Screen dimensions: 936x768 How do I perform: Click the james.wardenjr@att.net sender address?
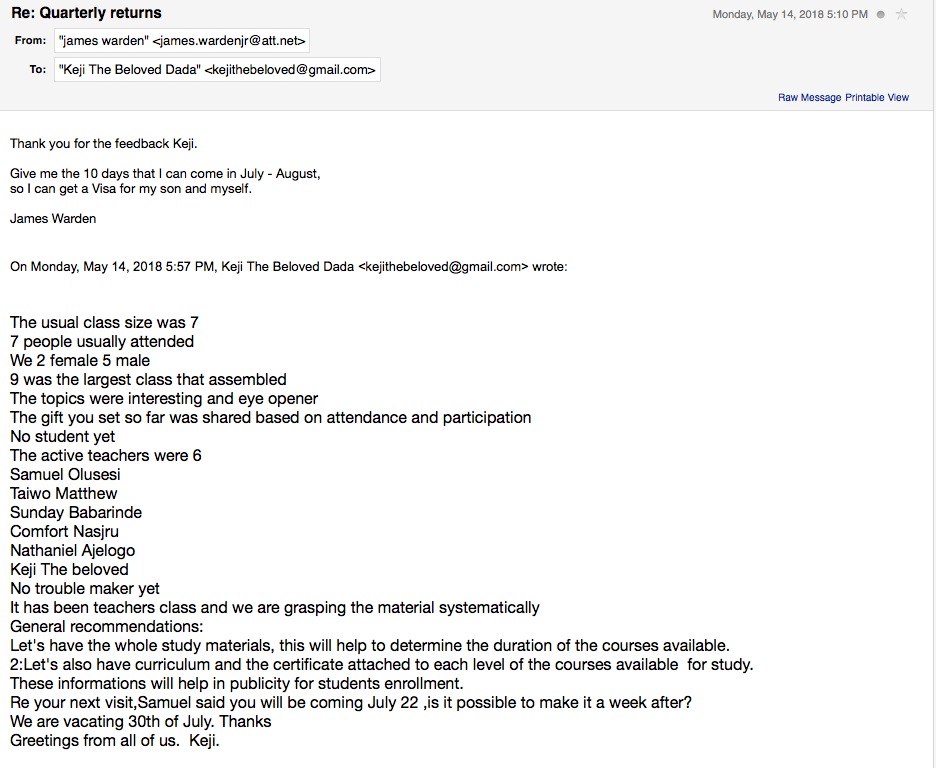230,41
